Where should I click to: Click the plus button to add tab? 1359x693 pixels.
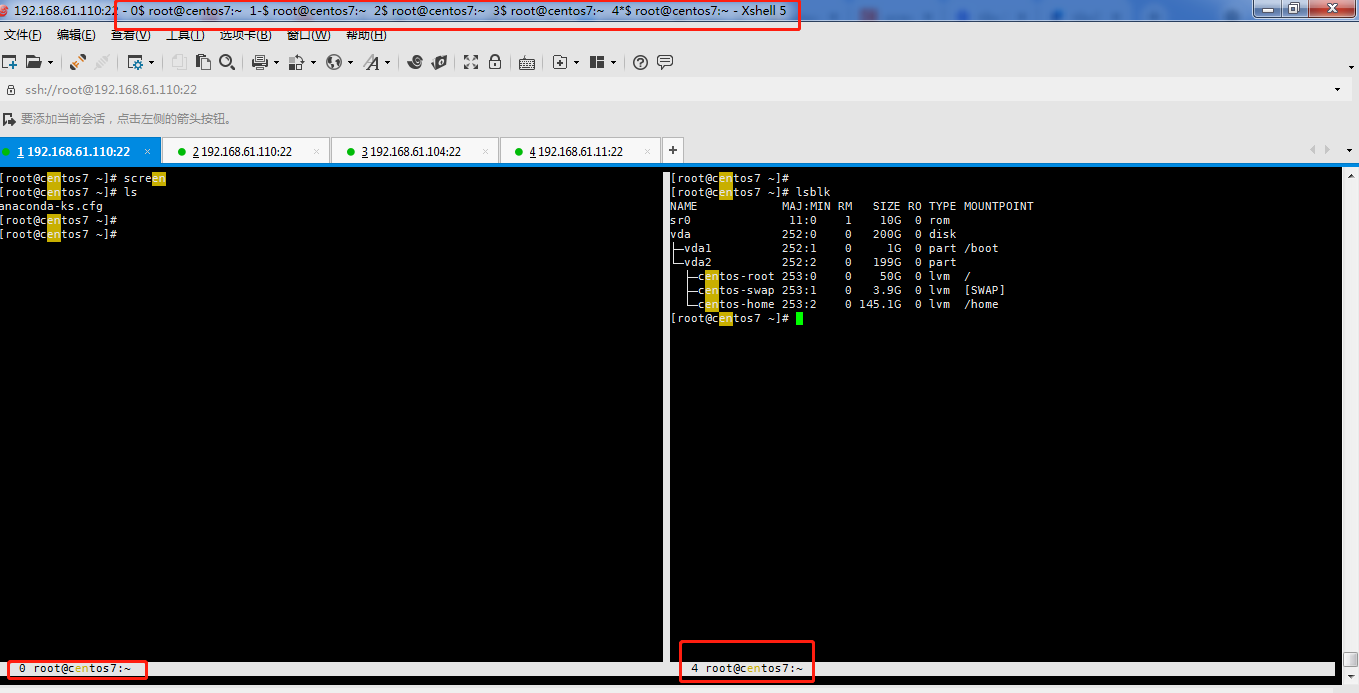[x=673, y=151]
